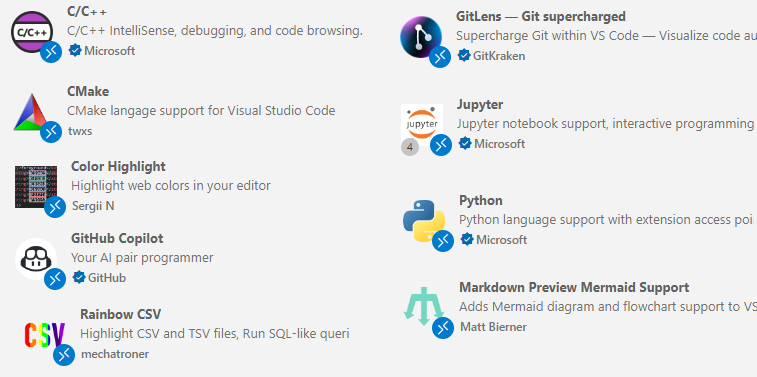The image size is (757, 377).
Task: Click description starting 'Highlight CSV and TSV files'
Action: point(215,334)
